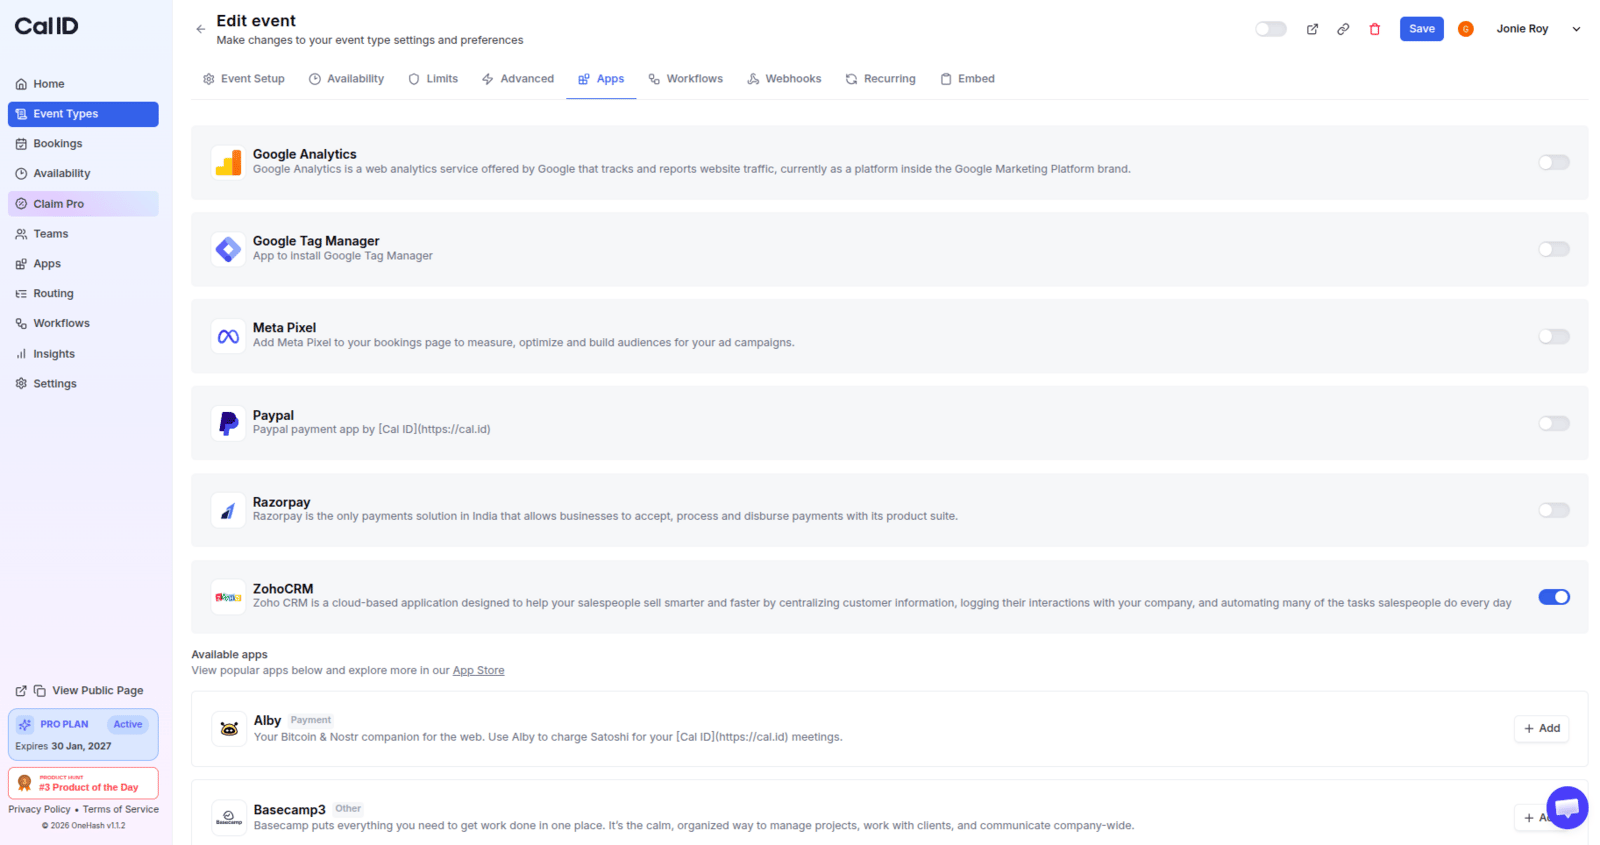Go to the Embed tab
This screenshot has height=845, width=1600.
click(x=967, y=79)
